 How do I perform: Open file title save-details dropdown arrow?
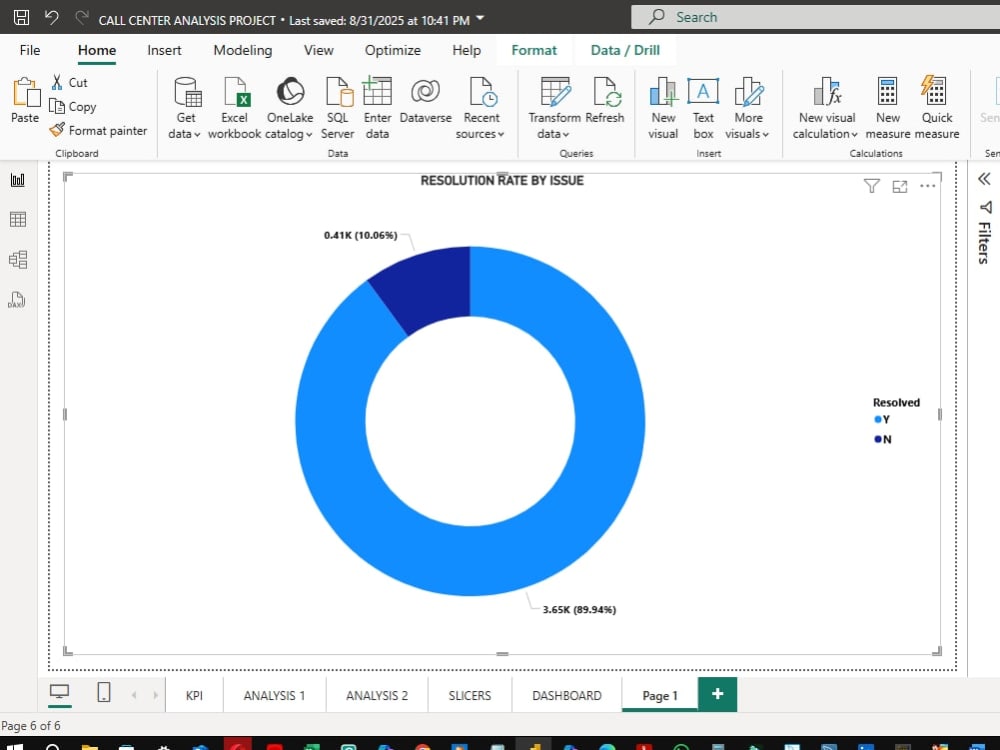click(480, 18)
